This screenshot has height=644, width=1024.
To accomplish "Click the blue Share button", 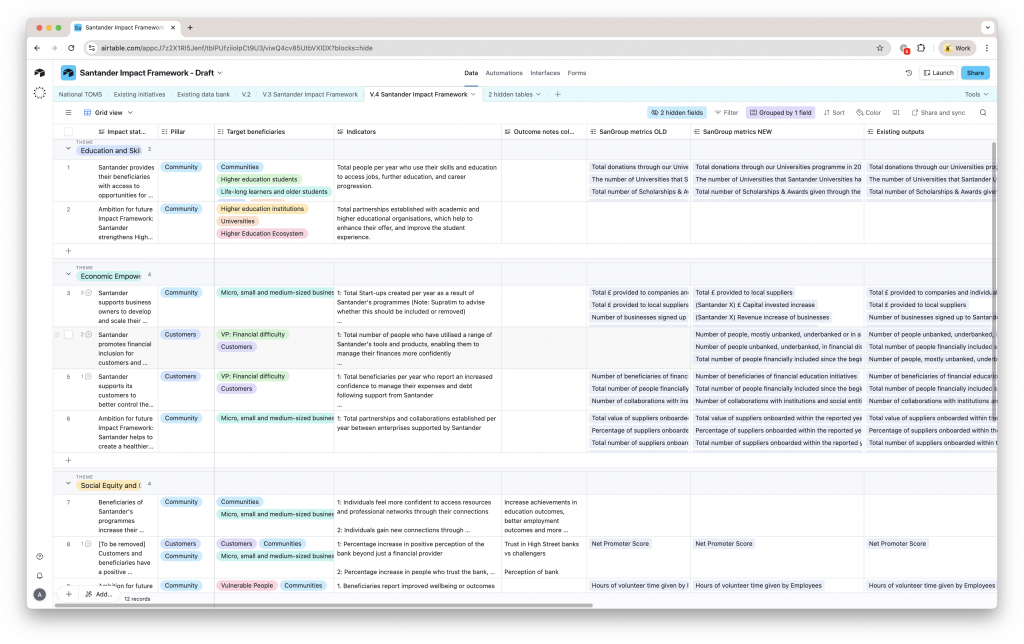I will [975, 73].
